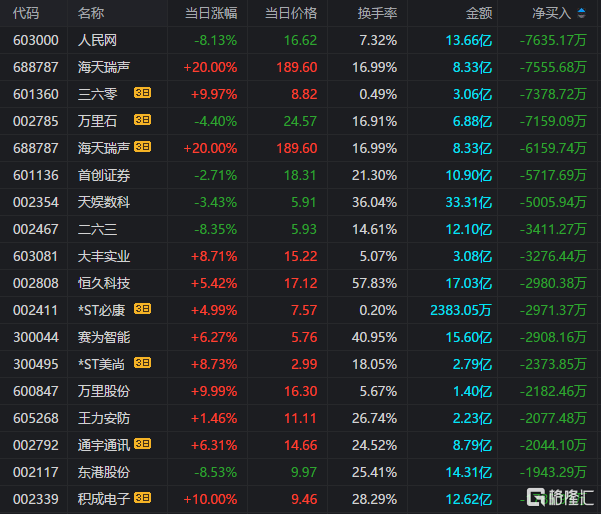Click the 2383.05万 amount for *ST必康
The image size is (601, 514).
[461, 310]
